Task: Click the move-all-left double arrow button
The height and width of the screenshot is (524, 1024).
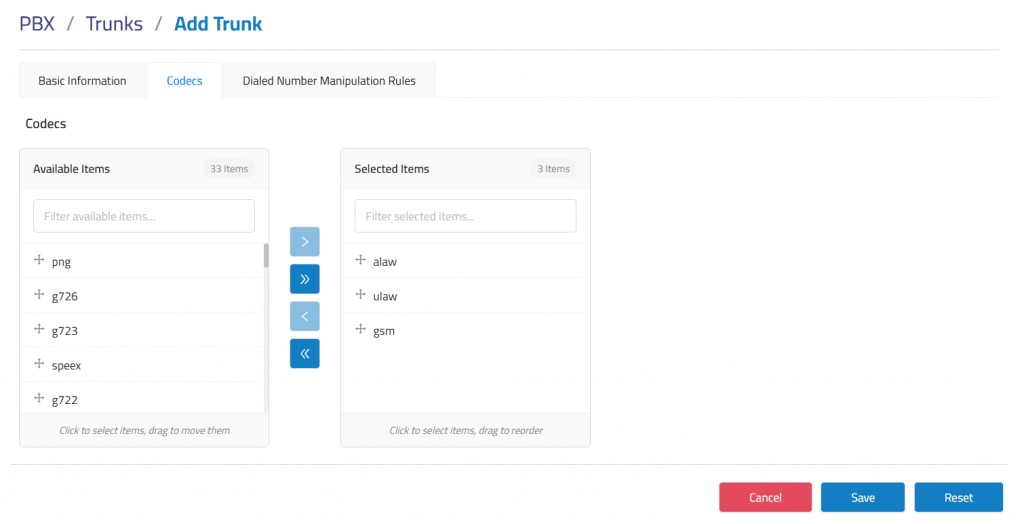Action: [304, 353]
